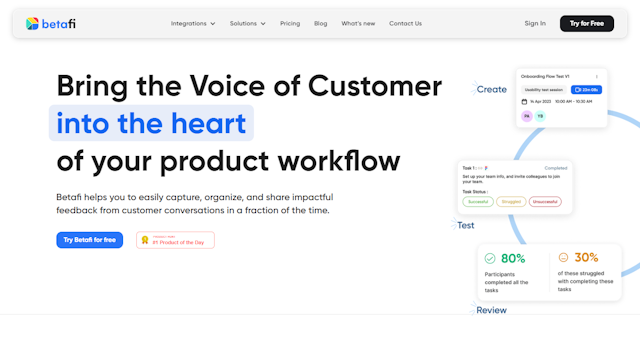The image size is (640, 360).
Task: Select the Successful task status pill
Action: pyautogui.click(x=478, y=202)
